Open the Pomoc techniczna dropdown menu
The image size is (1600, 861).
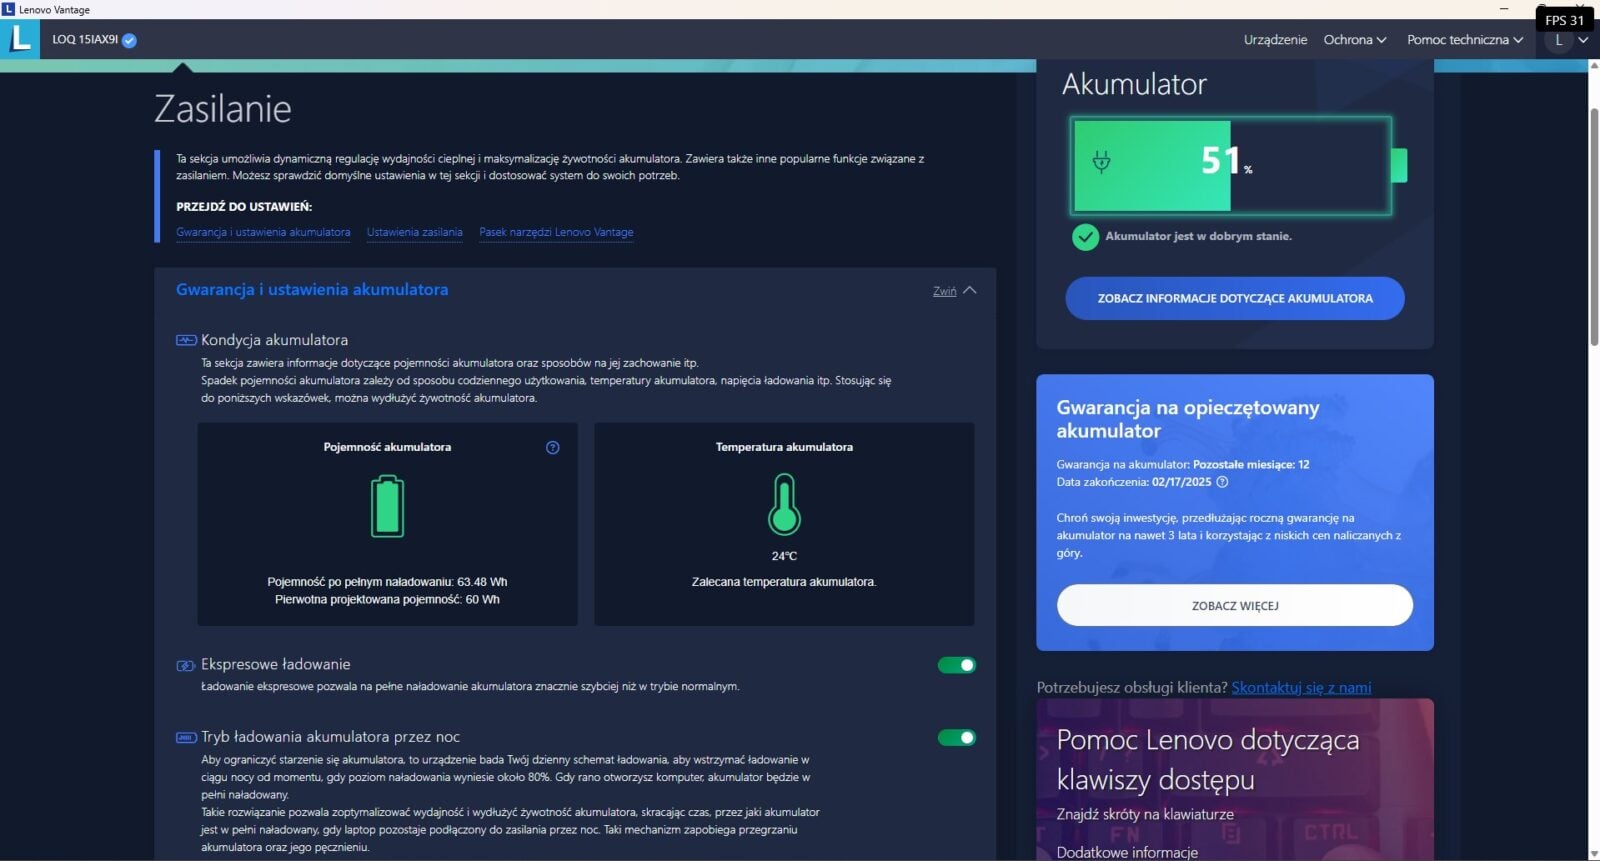1465,40
